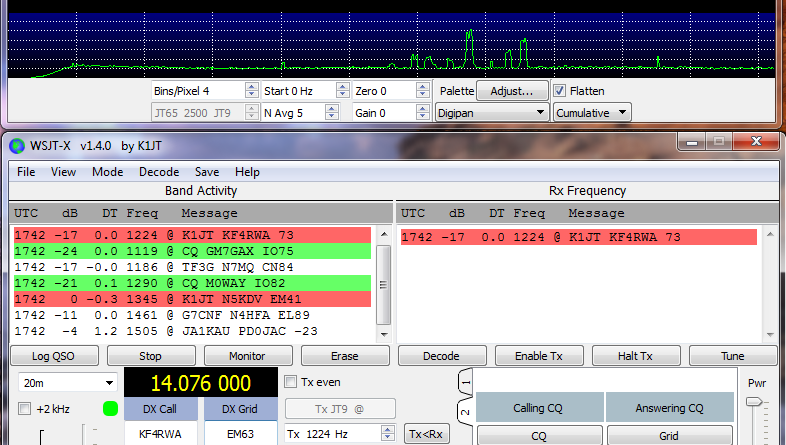Click the Tx<Rx button

426,434
